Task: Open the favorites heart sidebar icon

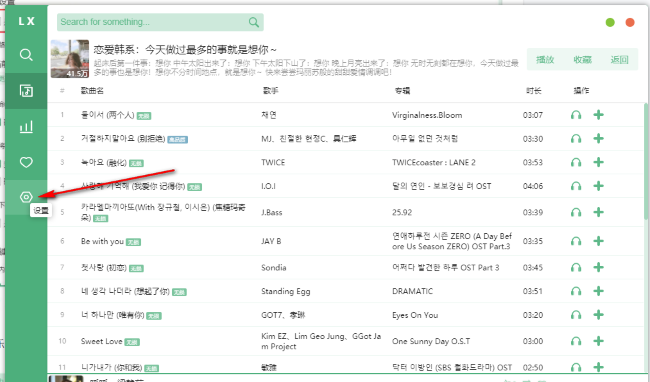Action: [x=26, y=162]
